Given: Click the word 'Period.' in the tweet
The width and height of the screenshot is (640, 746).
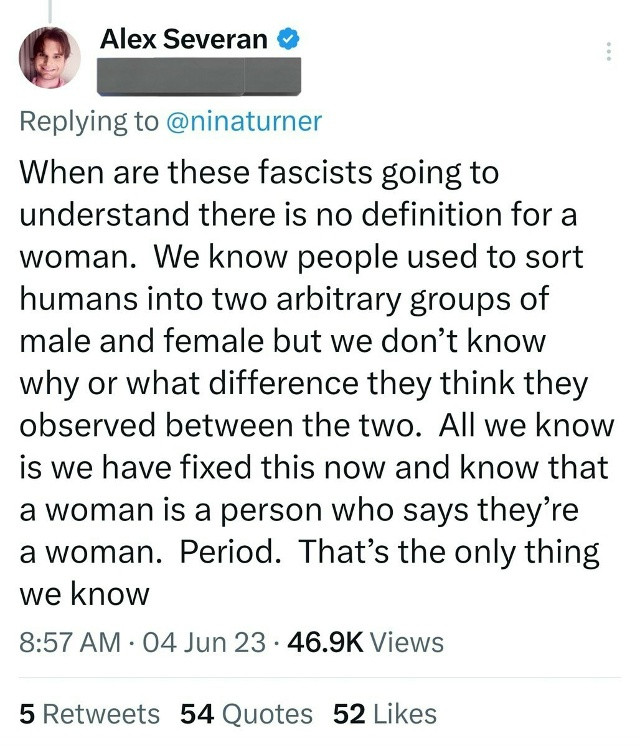Looking at the screenshot, I should [230, 552].
